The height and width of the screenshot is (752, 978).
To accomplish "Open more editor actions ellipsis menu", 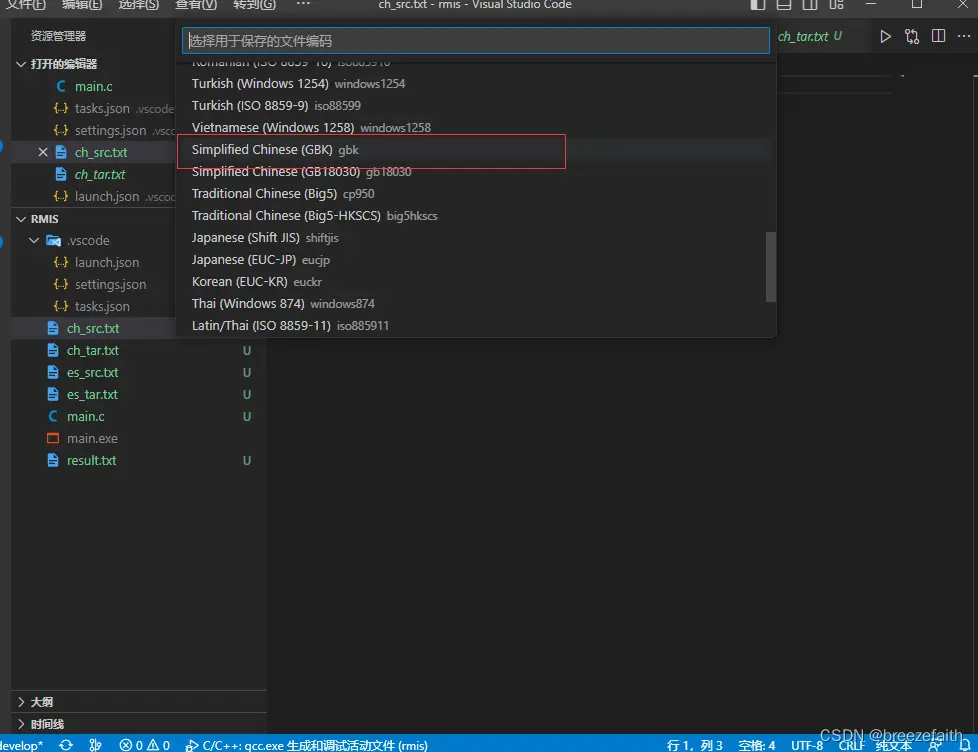I will coord(964,36).
